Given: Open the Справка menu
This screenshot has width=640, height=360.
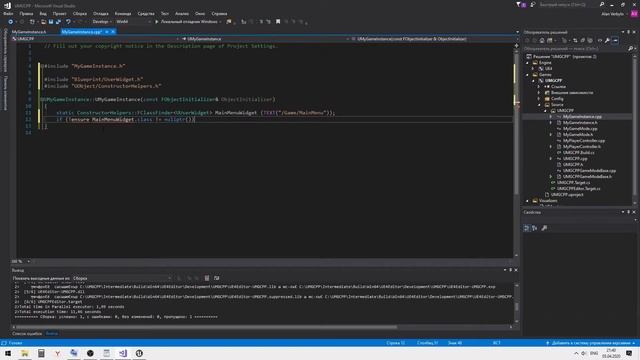Looking at the screenshot, I should (x=219, y=13).
